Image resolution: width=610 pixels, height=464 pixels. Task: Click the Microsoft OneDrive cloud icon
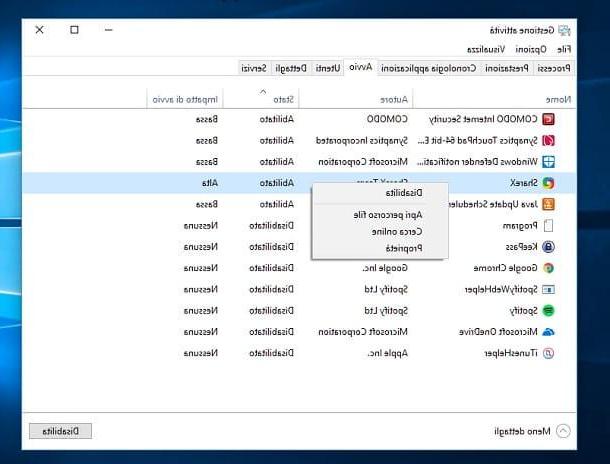(x=548, y=332)
